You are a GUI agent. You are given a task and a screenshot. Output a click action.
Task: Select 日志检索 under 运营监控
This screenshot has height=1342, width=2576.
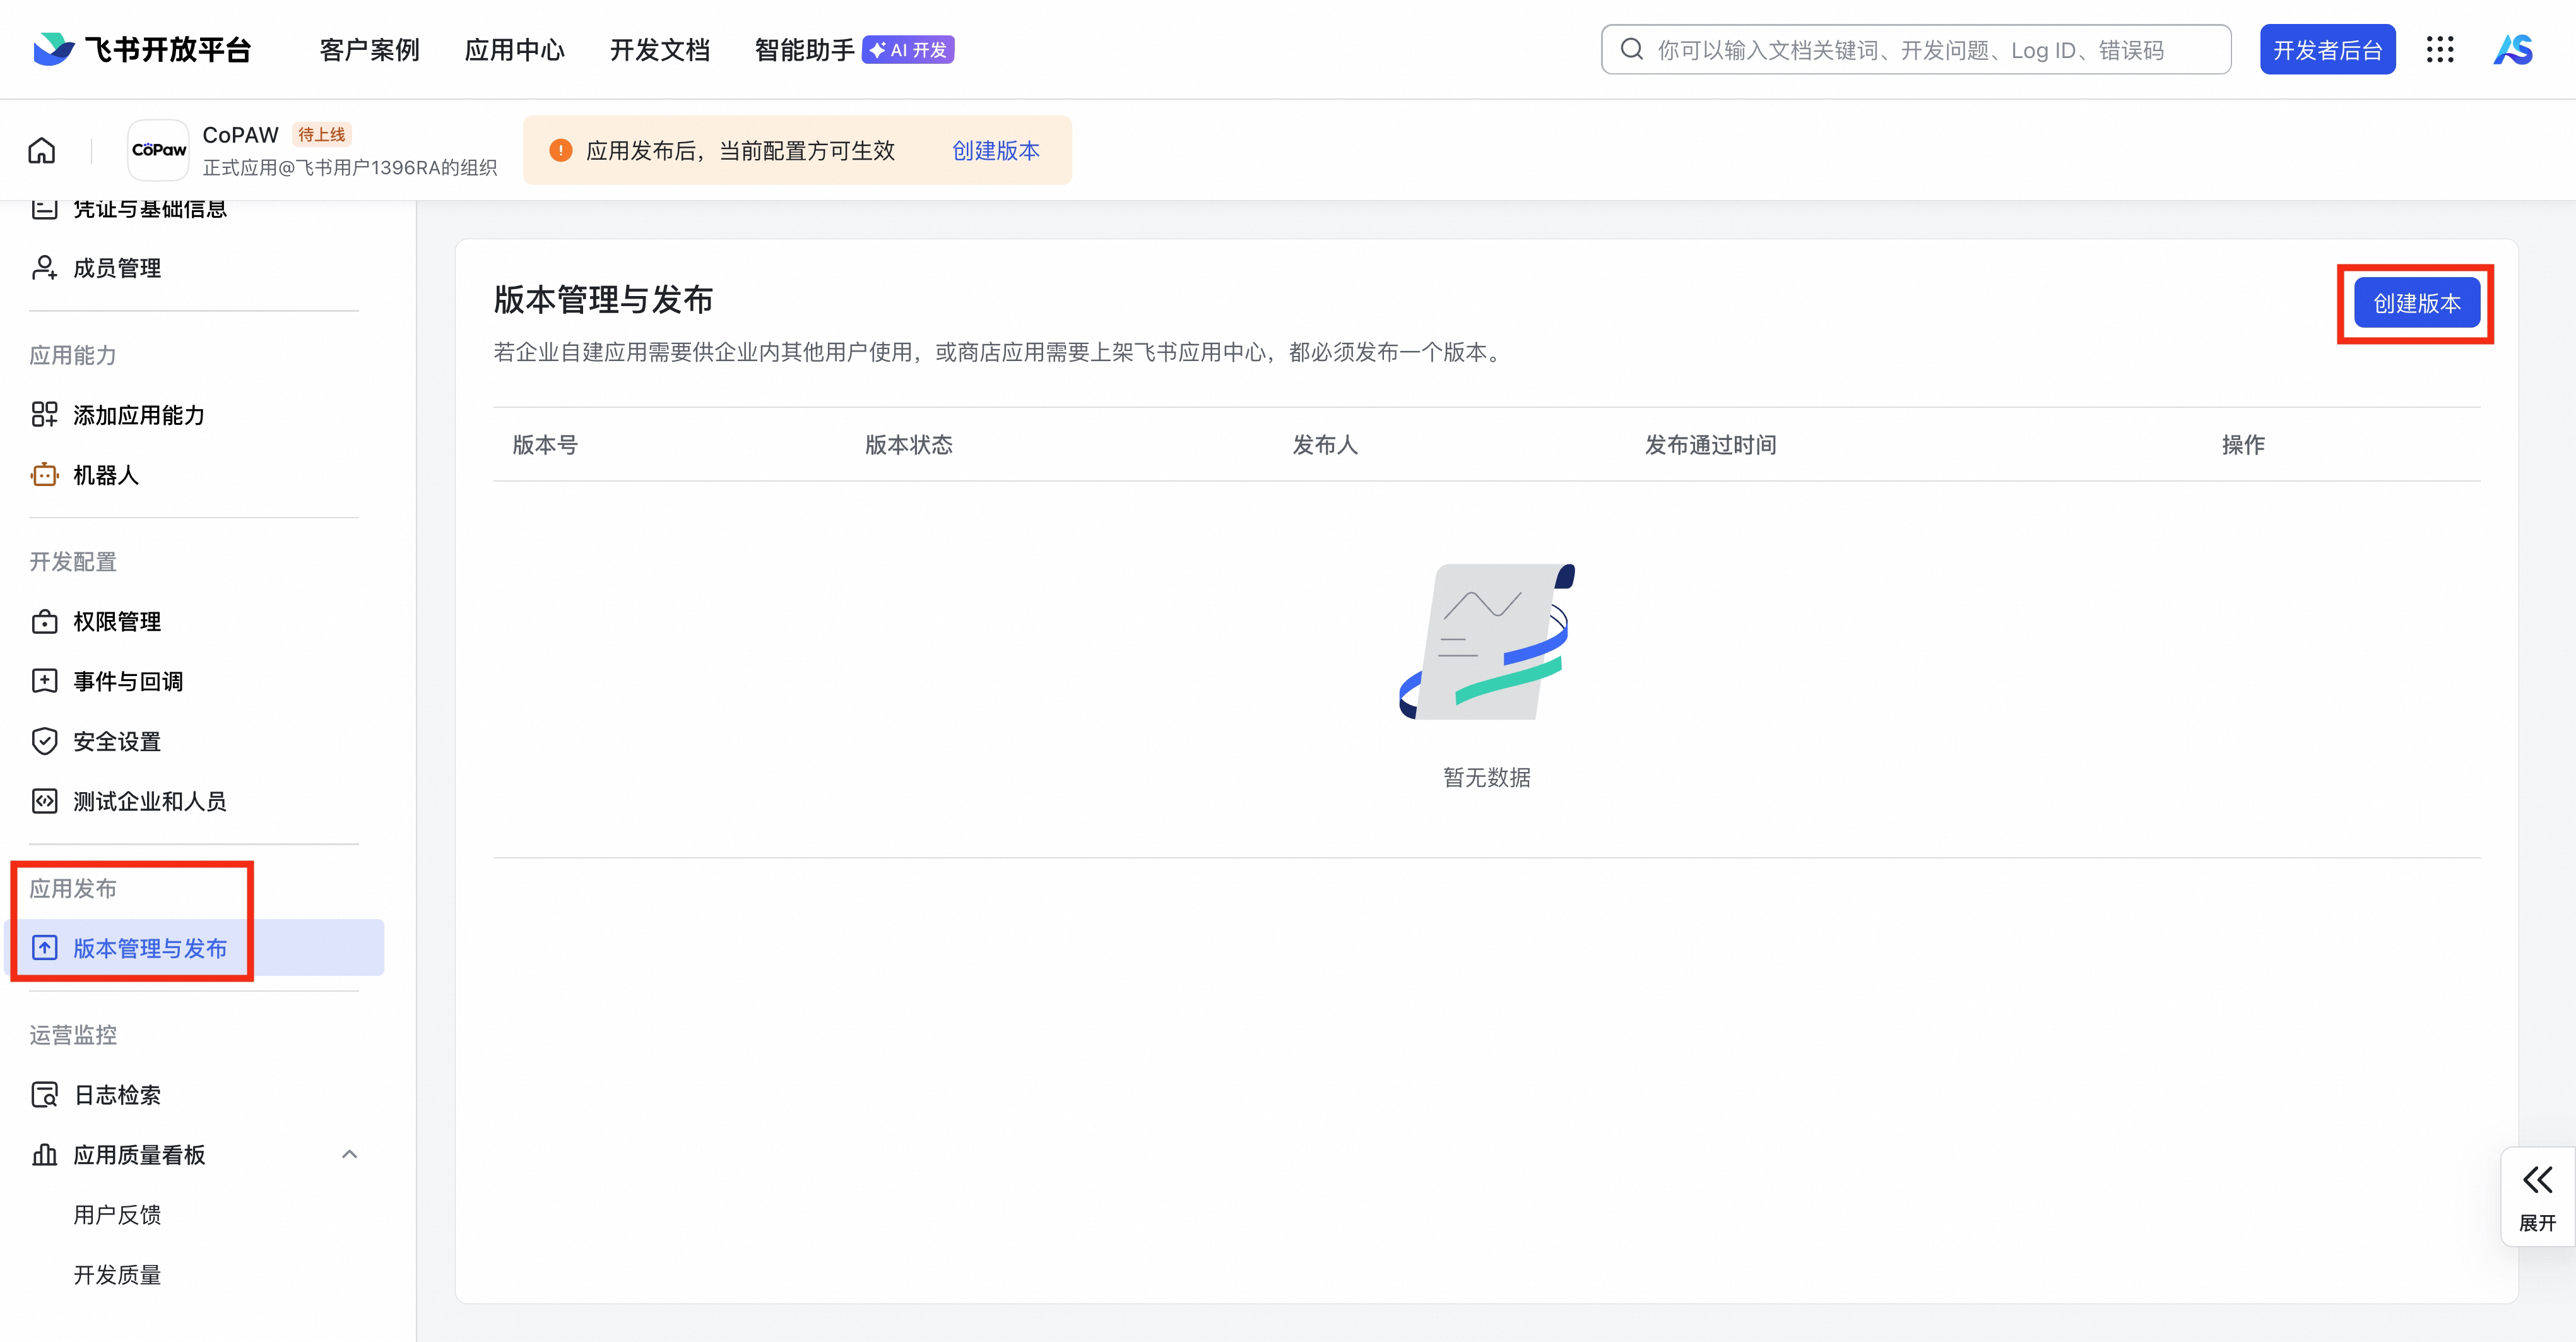coord(117,1094)
